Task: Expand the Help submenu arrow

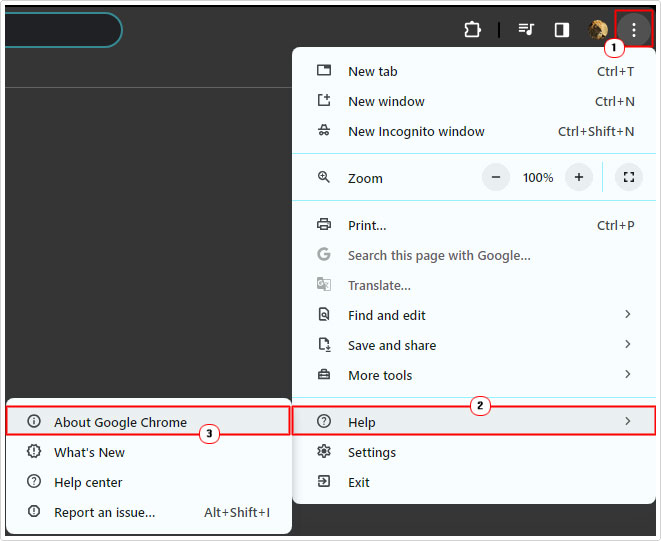Action: pos(628,421)
